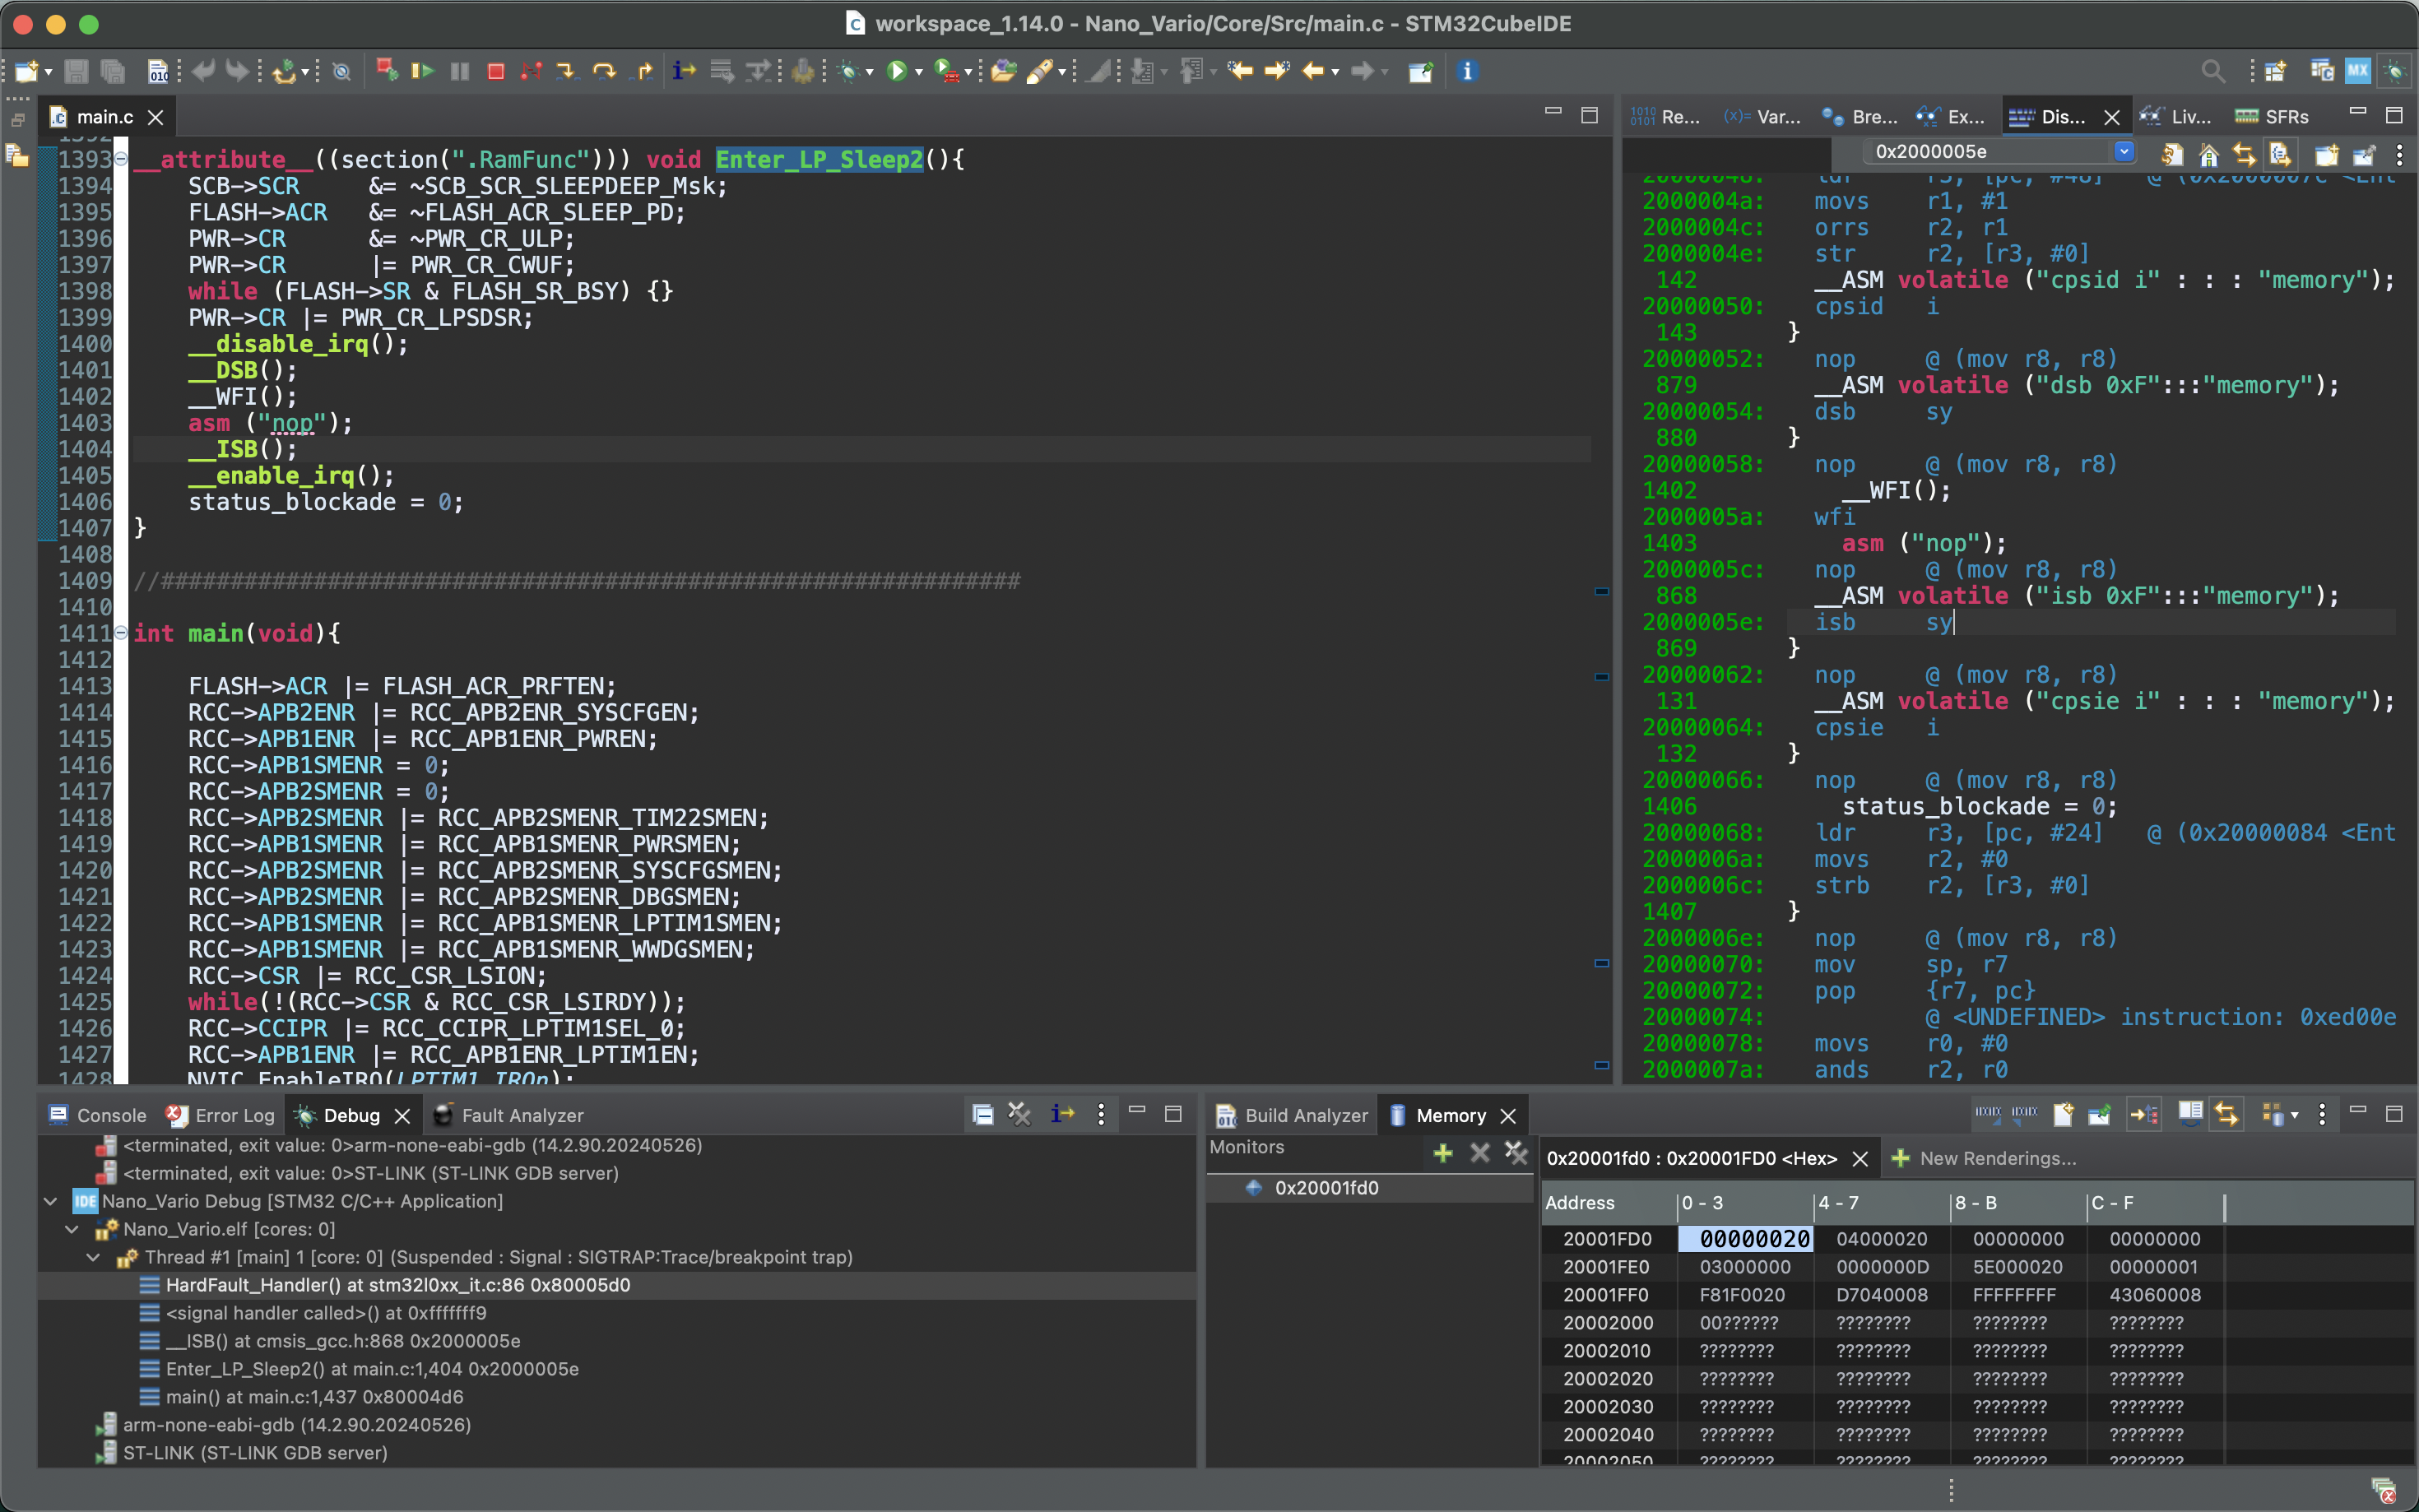Click the Home icon in Disassembly view
This screenshot has height=1512, width=2419.
coord(2209,154)
